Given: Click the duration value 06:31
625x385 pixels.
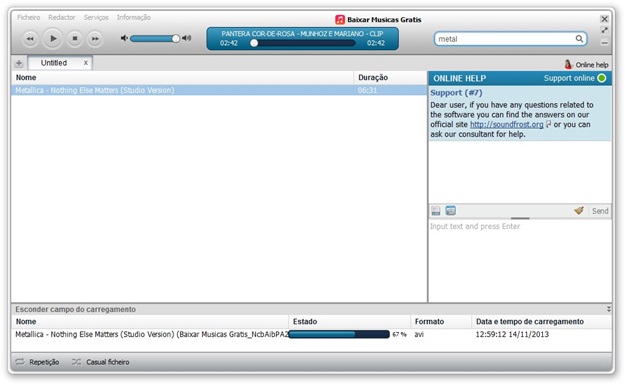Looking at the screenshot, I should [367, 90].
